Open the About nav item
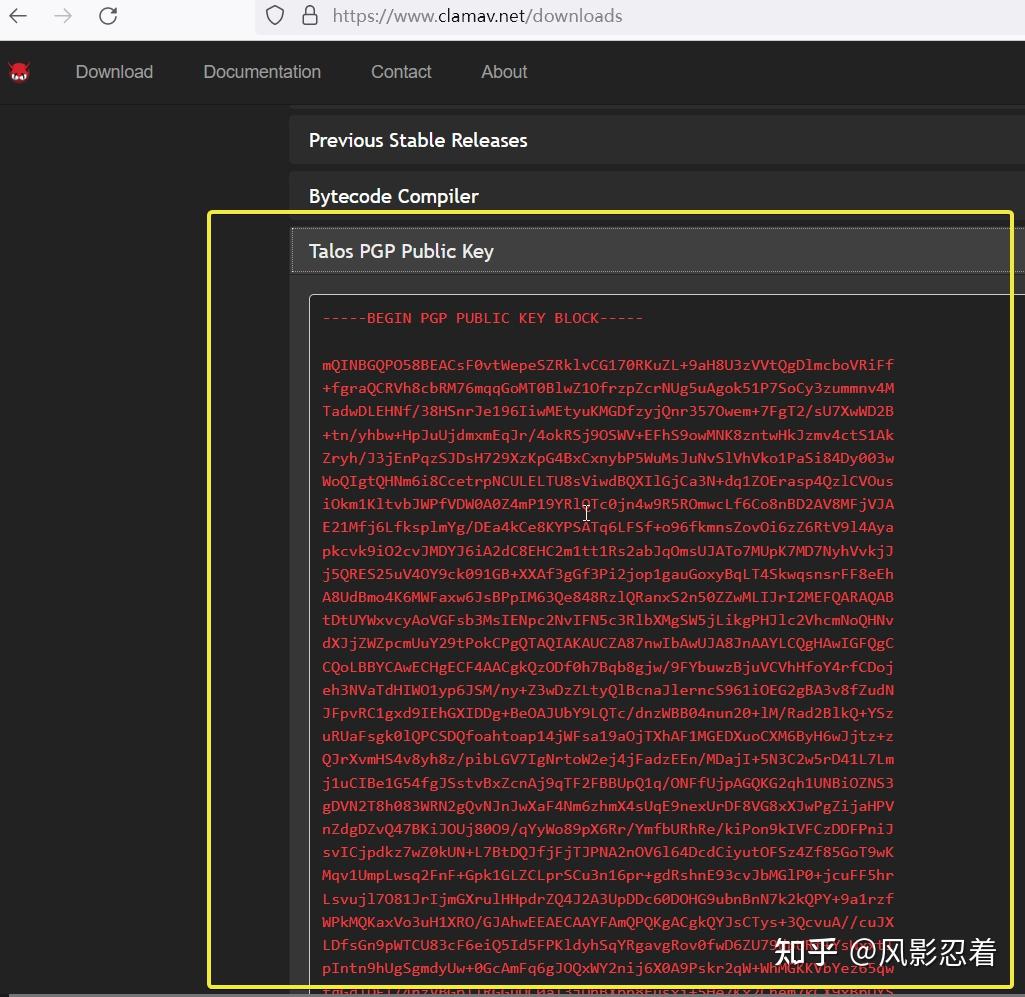Image resolution: width=1025 pixels, height=997 pixels. click(x=504, y=72)
